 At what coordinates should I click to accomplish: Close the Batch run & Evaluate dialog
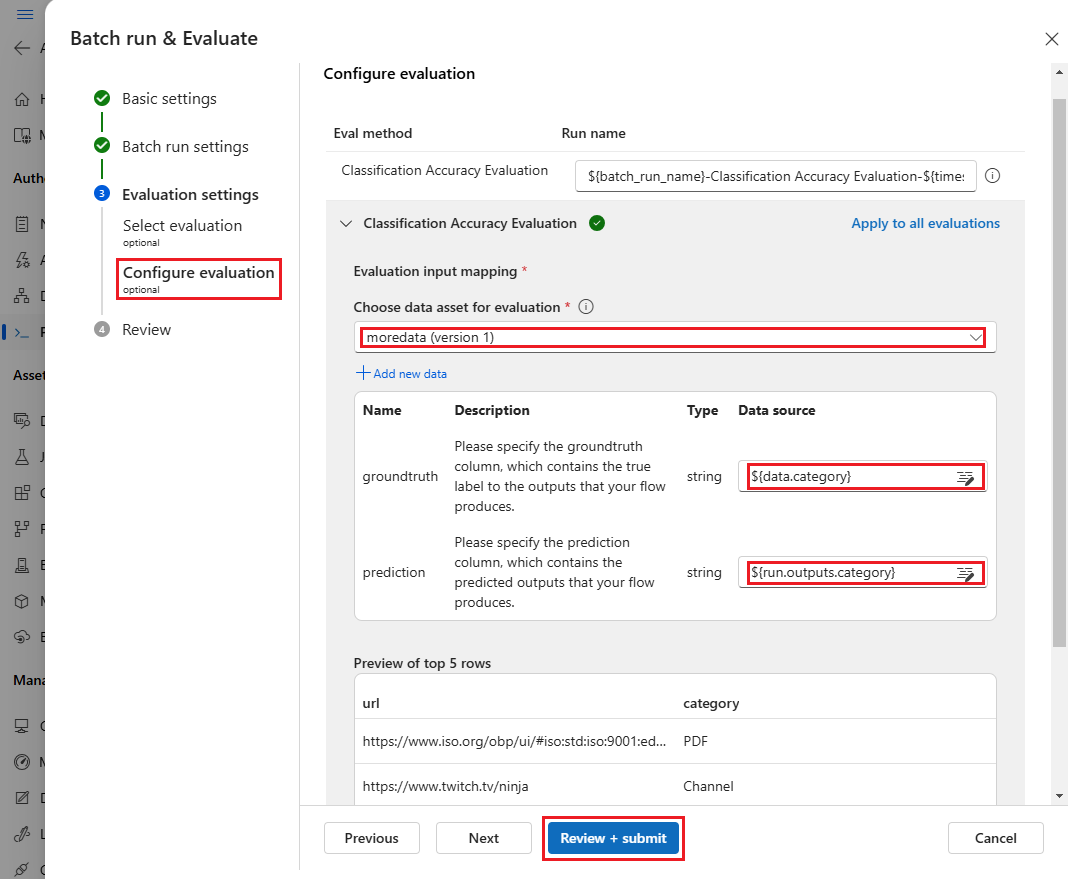(x=1051, y=39)
